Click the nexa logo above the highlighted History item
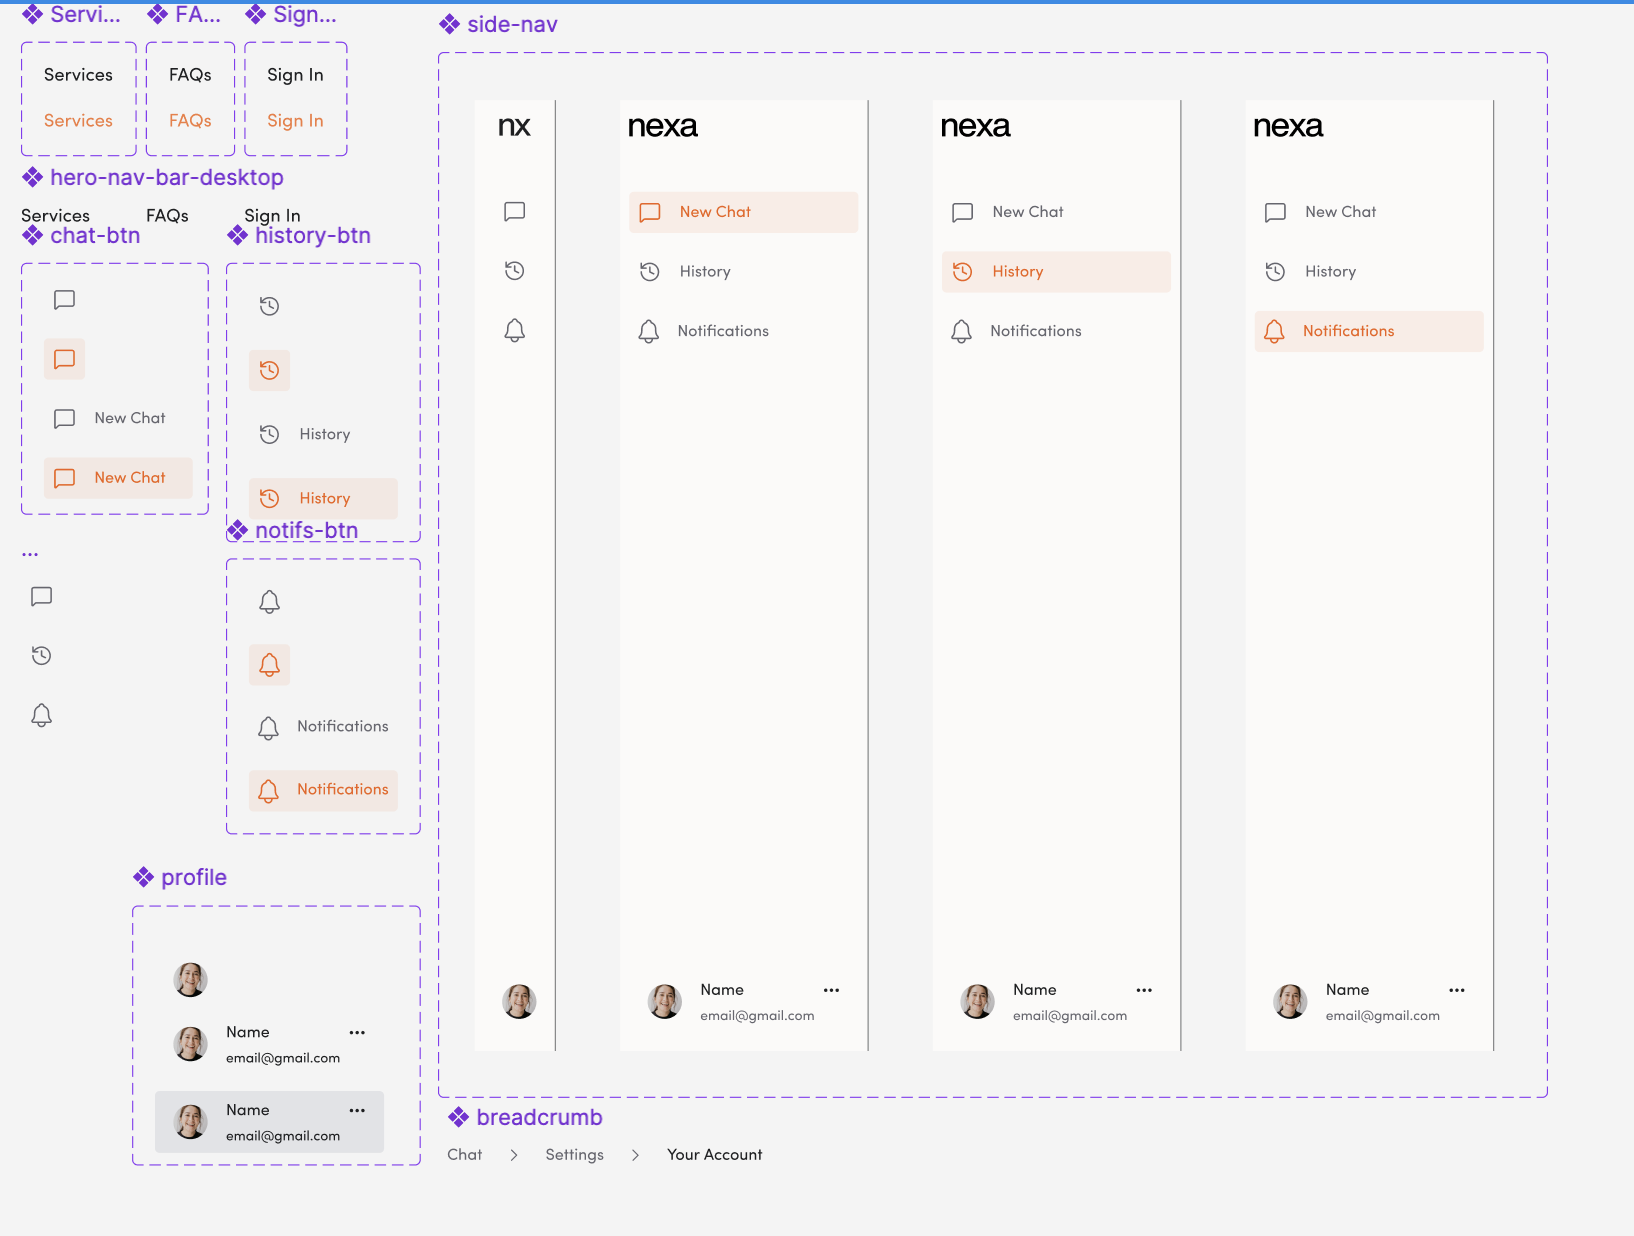Viewport: 1634px width, 1236px height. (975, 126)
